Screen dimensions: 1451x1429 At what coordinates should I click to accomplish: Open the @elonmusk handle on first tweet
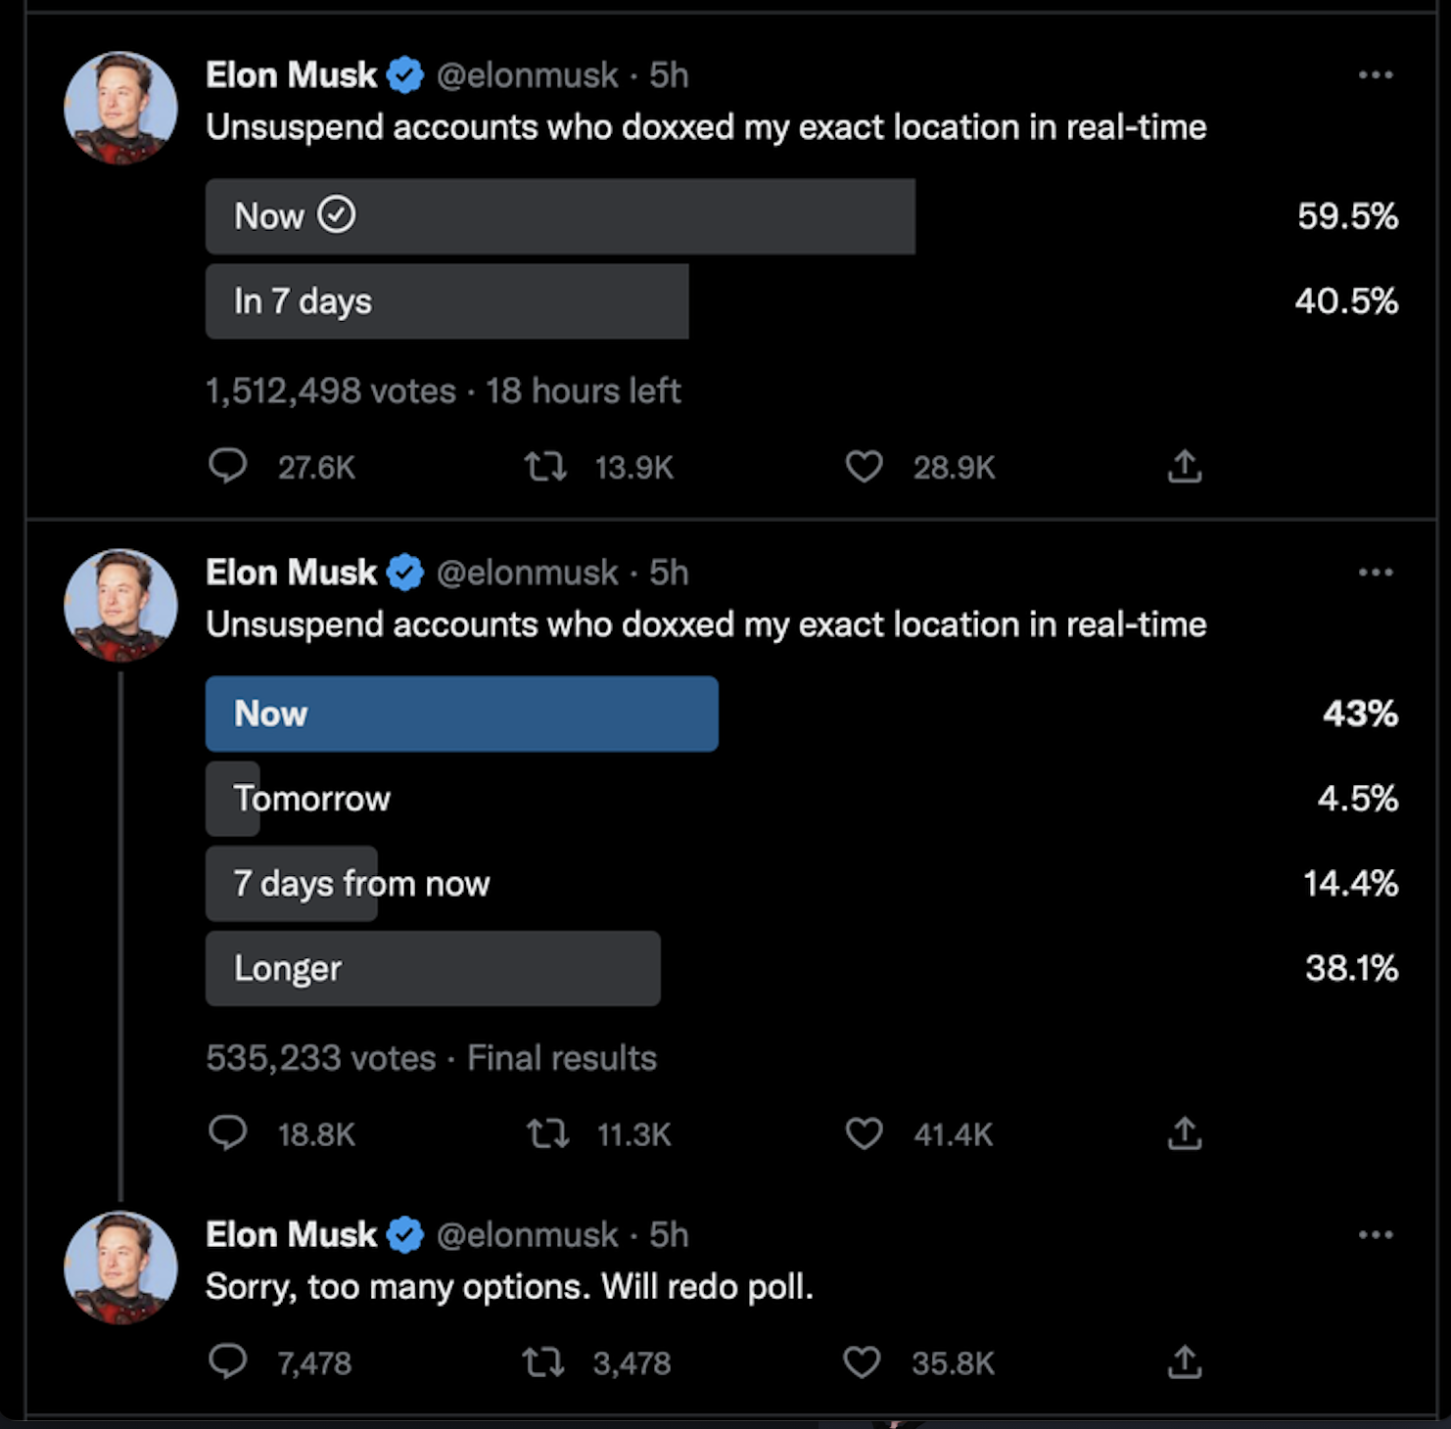coord(527,75)
